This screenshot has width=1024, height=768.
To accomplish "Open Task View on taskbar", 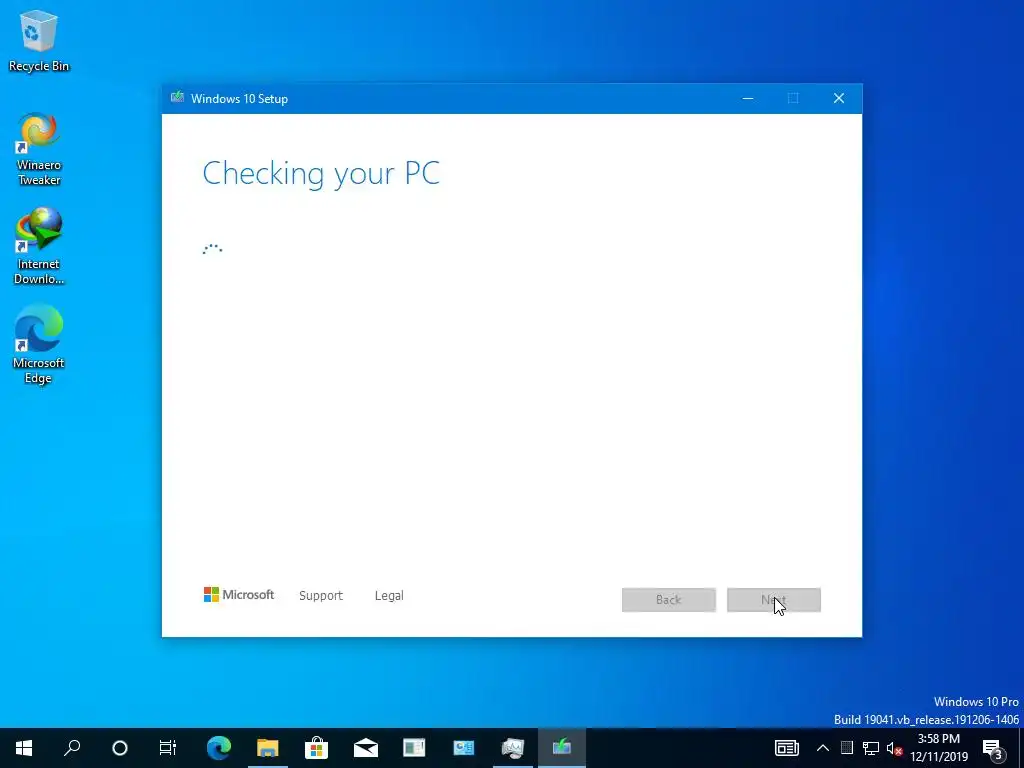I will 168,748.
